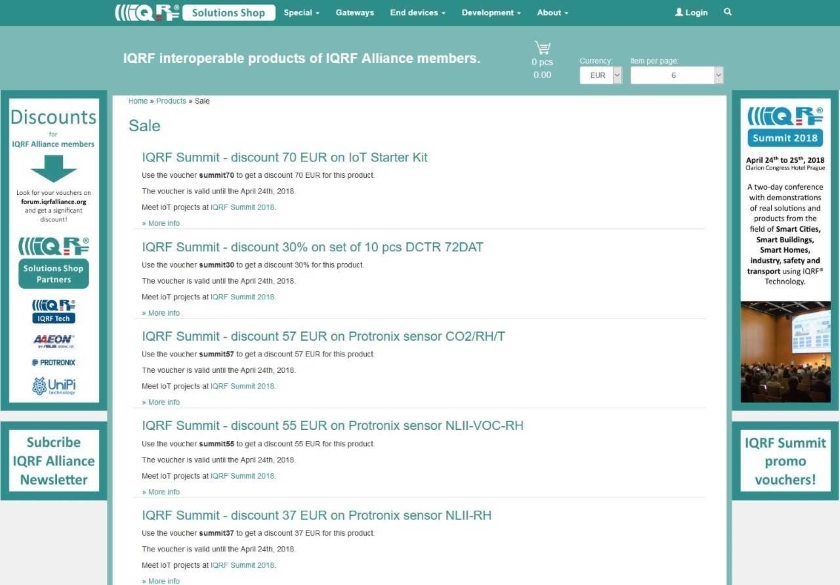Click More info under IoT Starter Kit offer
This screenshot has width=840, height=585.
[161, 223]
